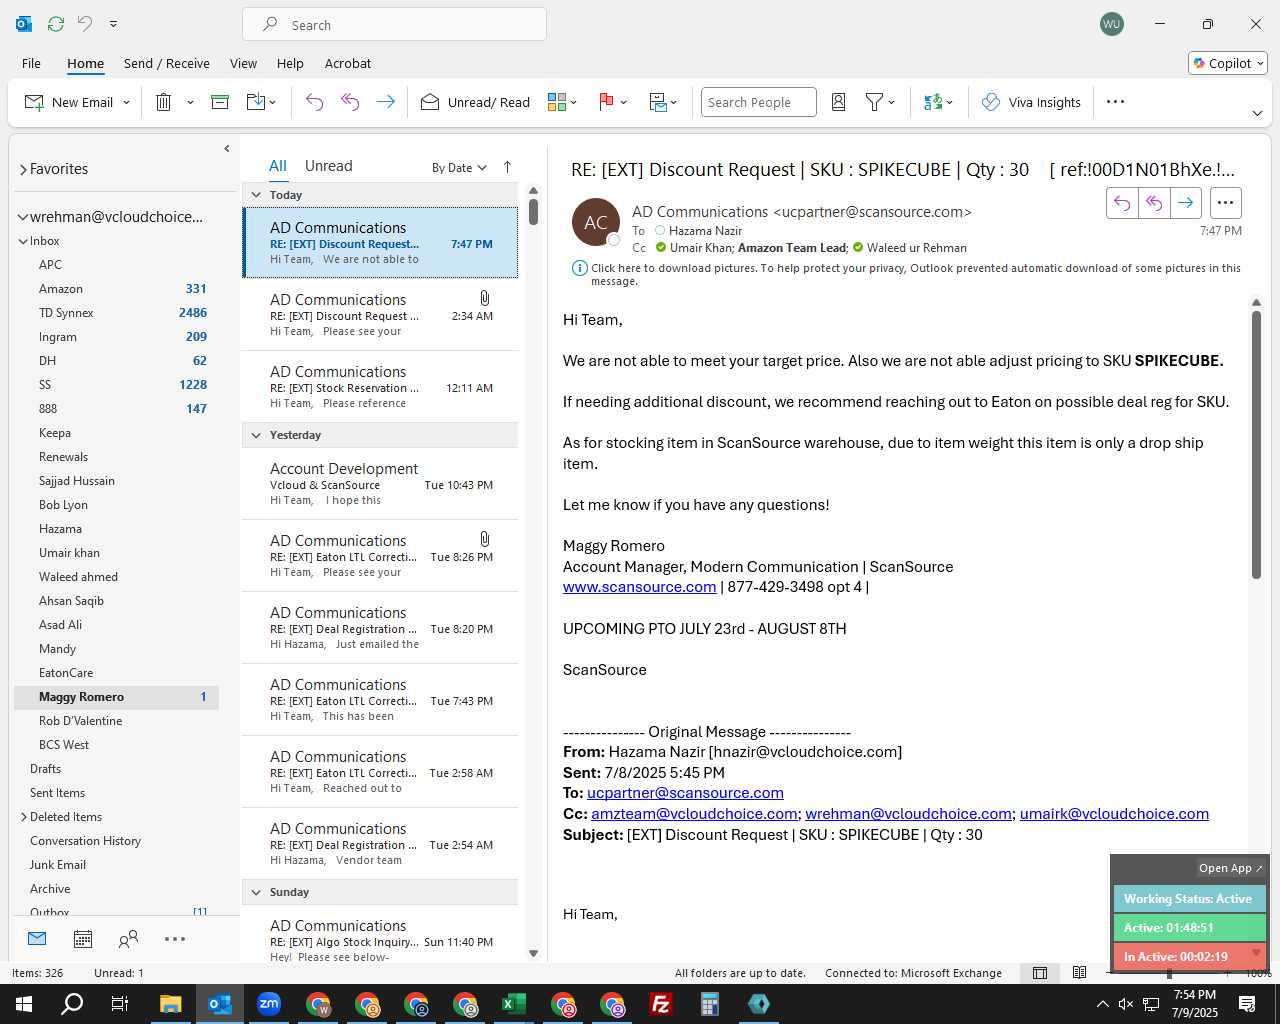The width and height of the screenshot is (1280, 1024).
Task: Open the Home ribbon tab
Action: click(85, 63)
